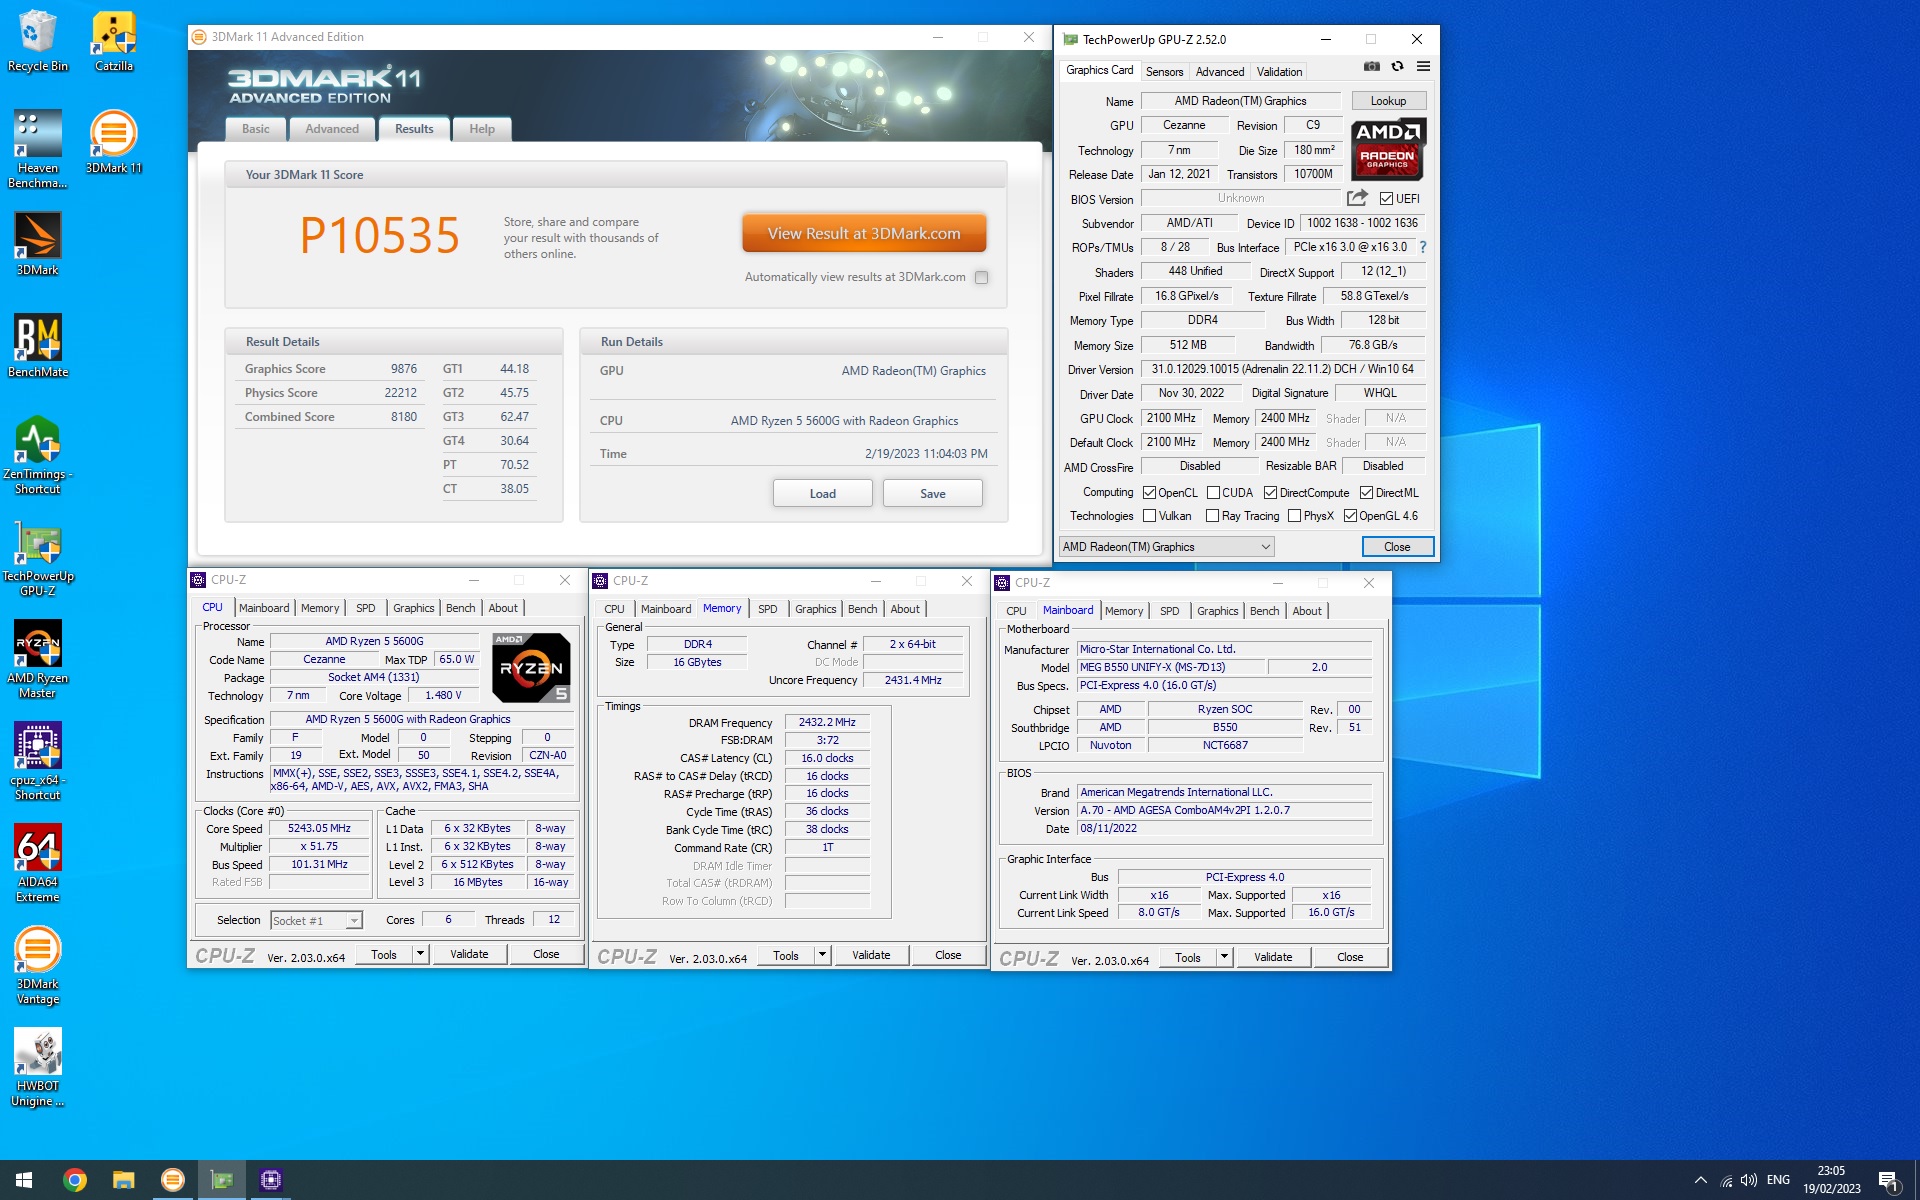Open 3DMark Vantage desktop icon
Viewport: 1920px width, 1200px height.
38,965
